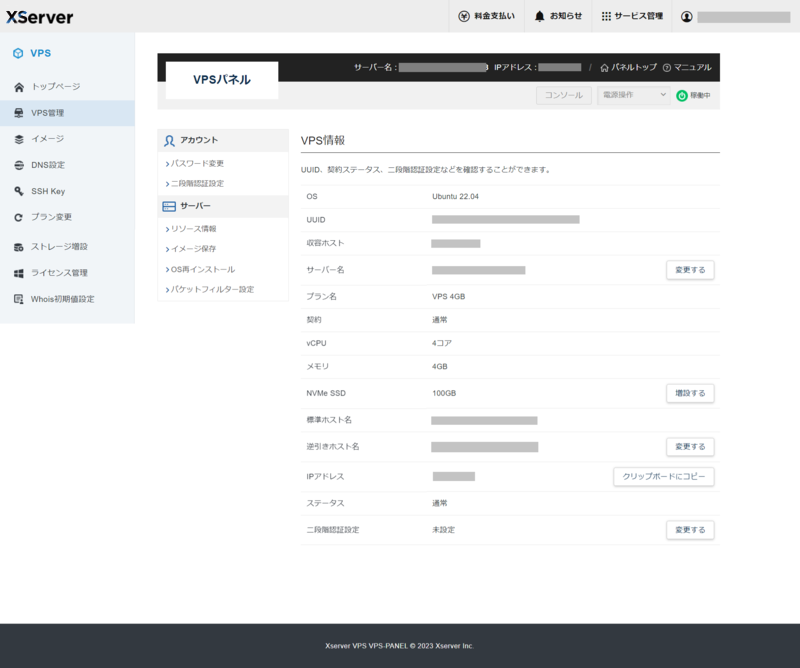The image size is (800, 668).
Task: Open パスワード変更 in side menu
Action: (195, 163)
